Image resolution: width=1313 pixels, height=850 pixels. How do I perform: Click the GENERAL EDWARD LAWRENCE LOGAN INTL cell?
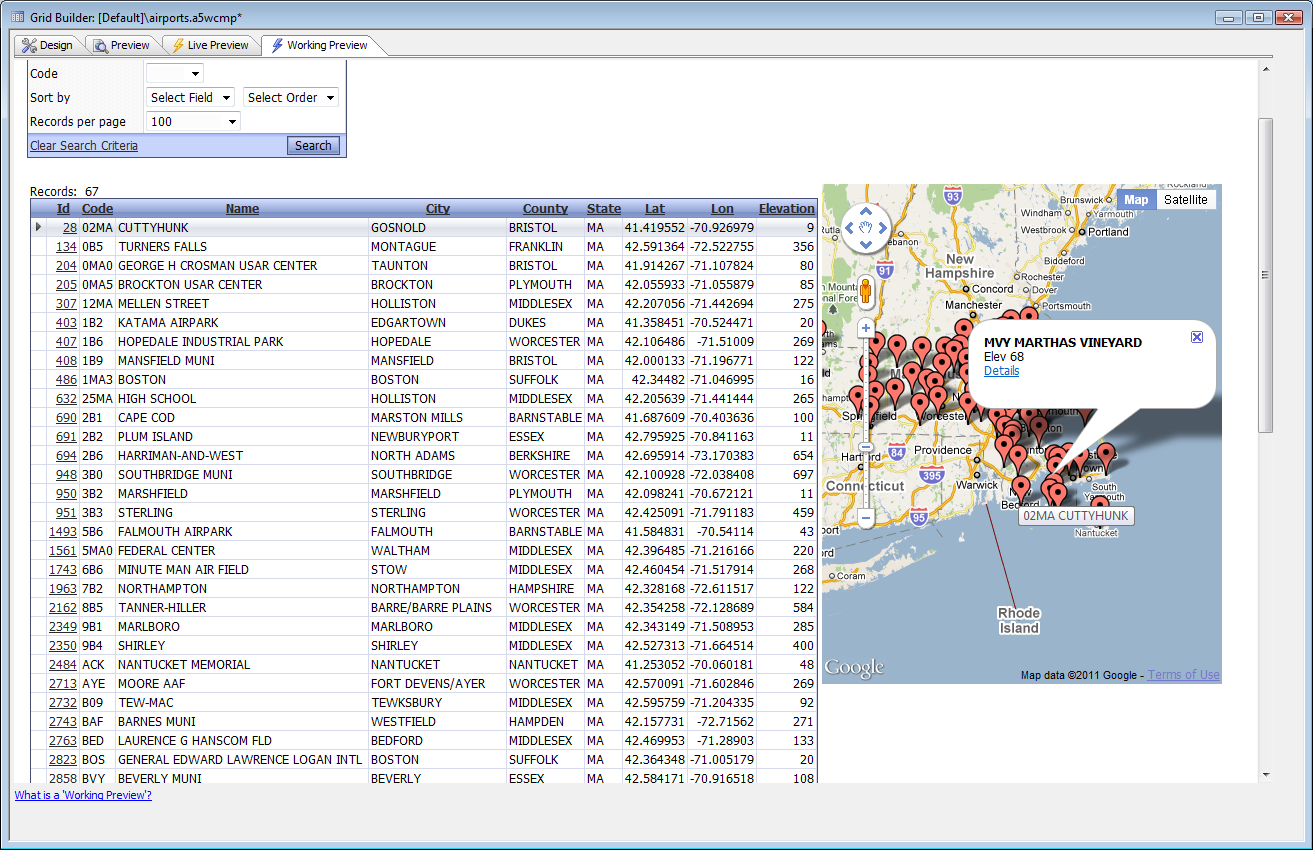pyautogui.click(x=240, y=760)
